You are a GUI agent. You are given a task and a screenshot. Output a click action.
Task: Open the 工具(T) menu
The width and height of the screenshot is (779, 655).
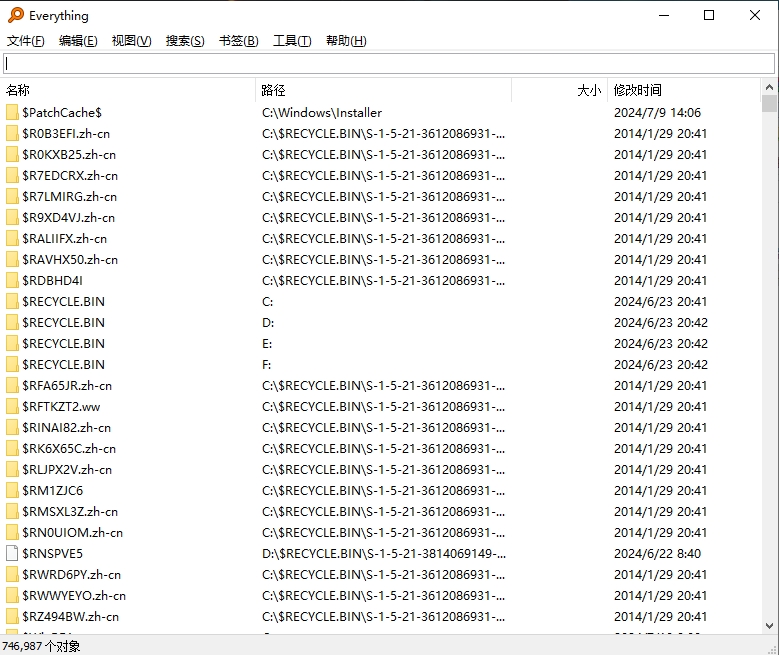point(292,41)
